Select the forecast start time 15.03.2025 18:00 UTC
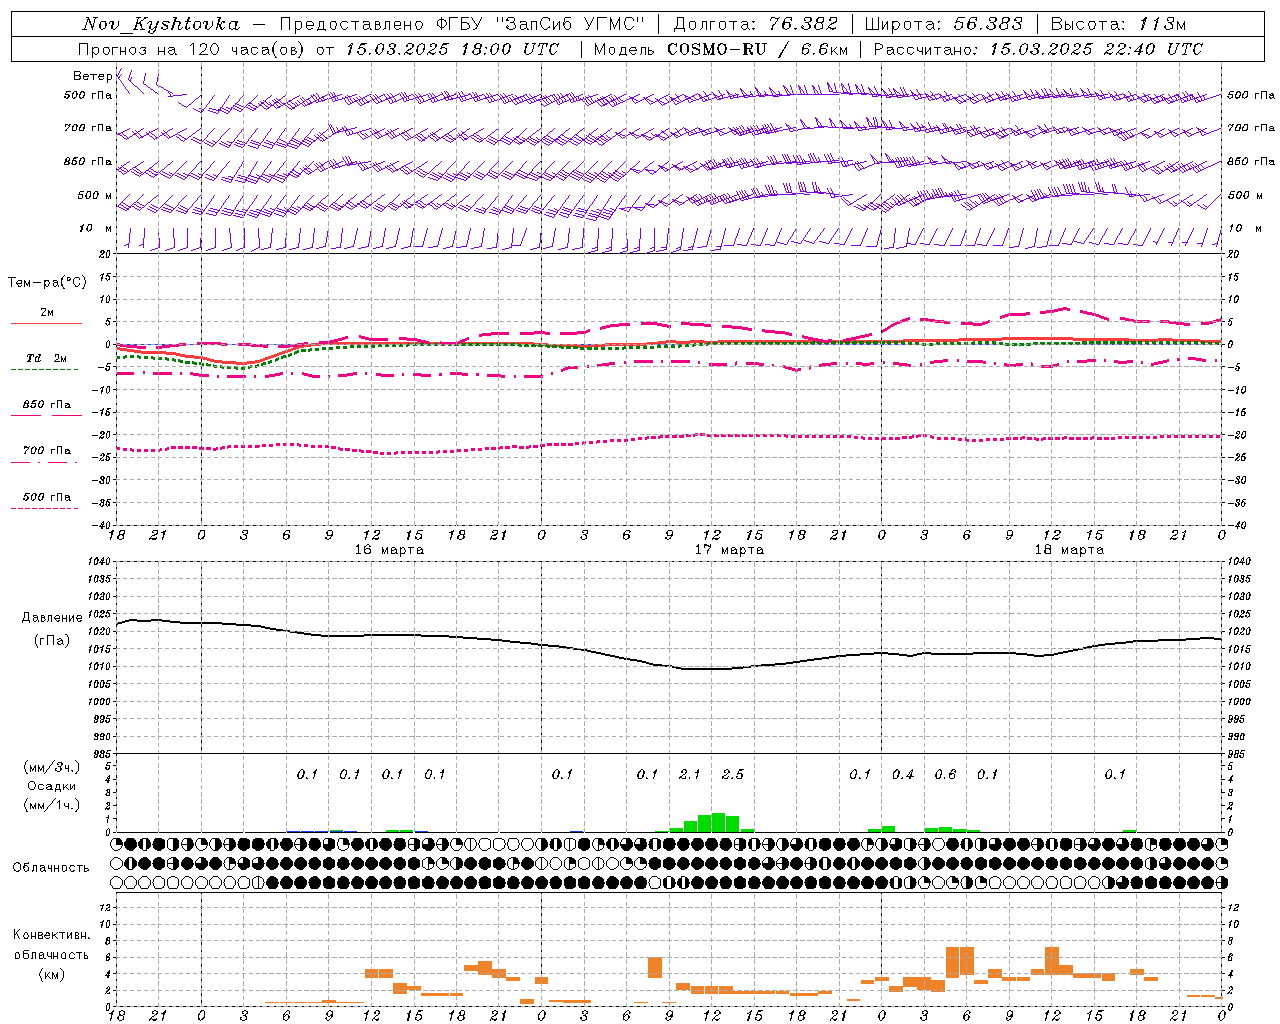 (452, 49)
